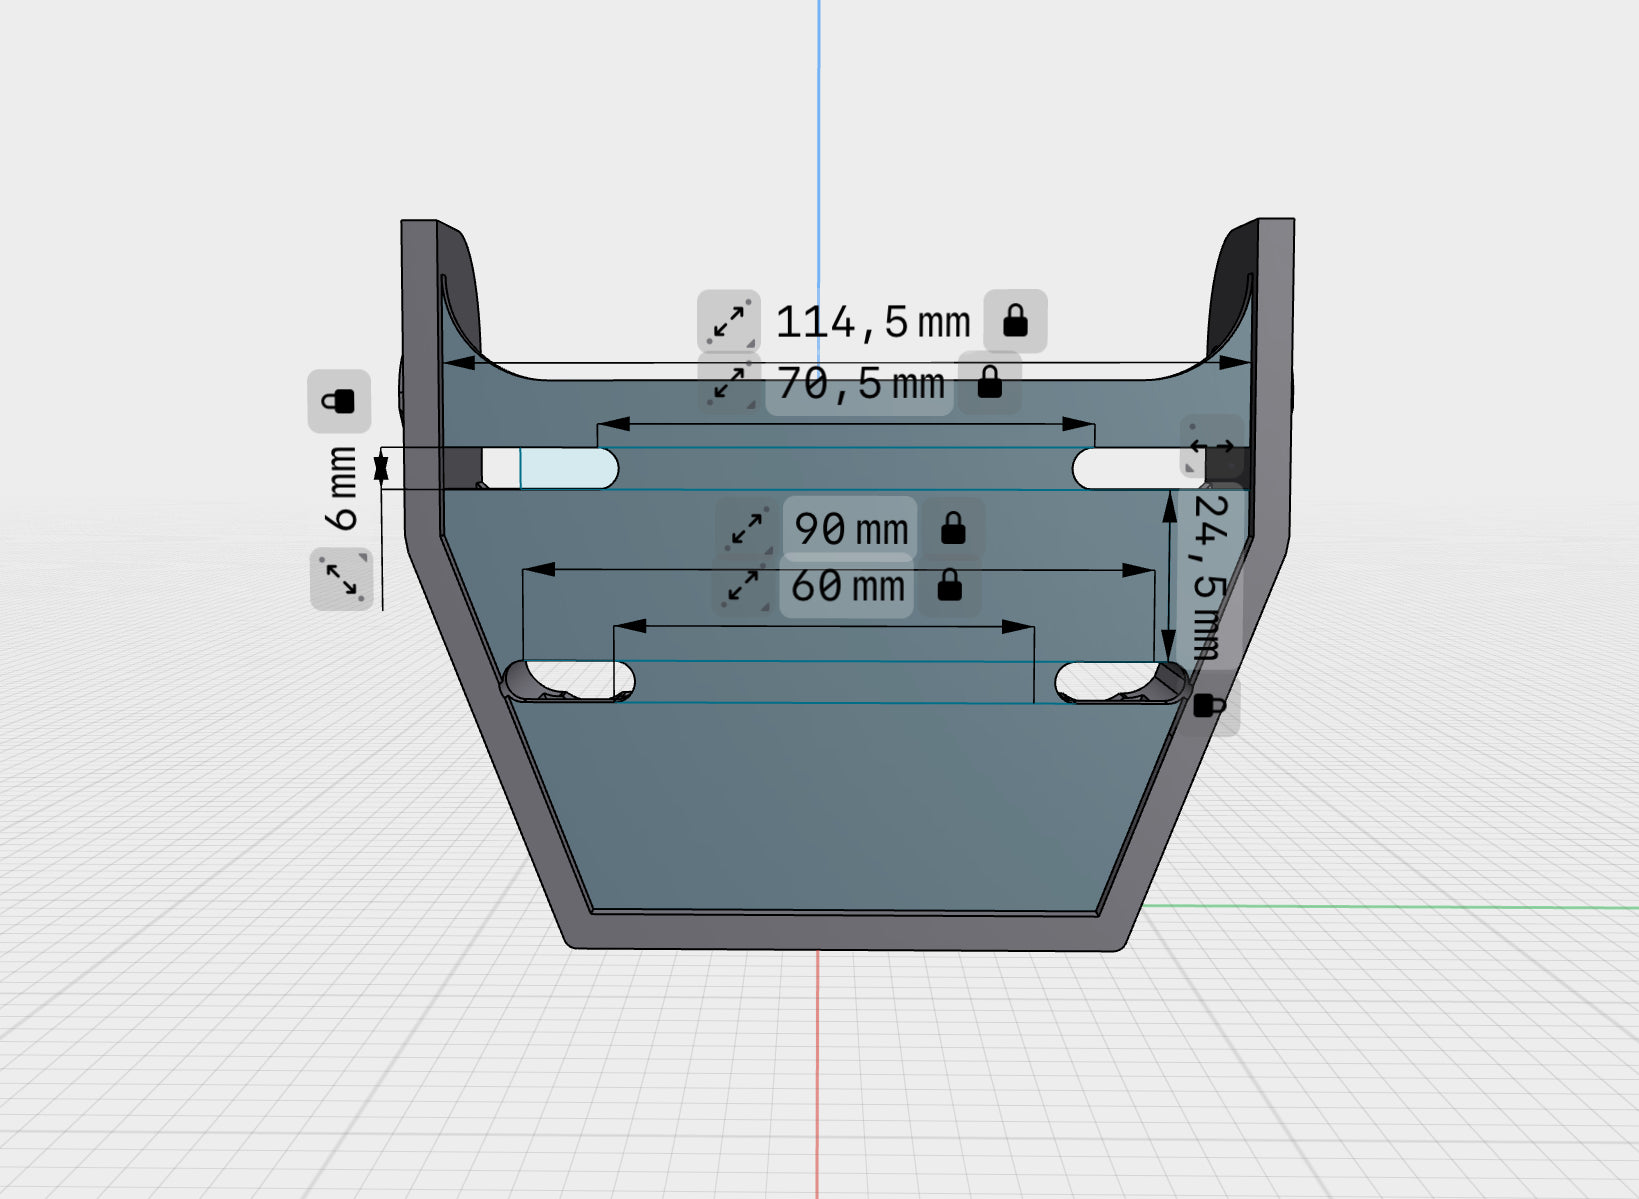Select the highlighted light-blue region in upper-left slot
The image size is (1639, 1199).
tap(565, 468)
